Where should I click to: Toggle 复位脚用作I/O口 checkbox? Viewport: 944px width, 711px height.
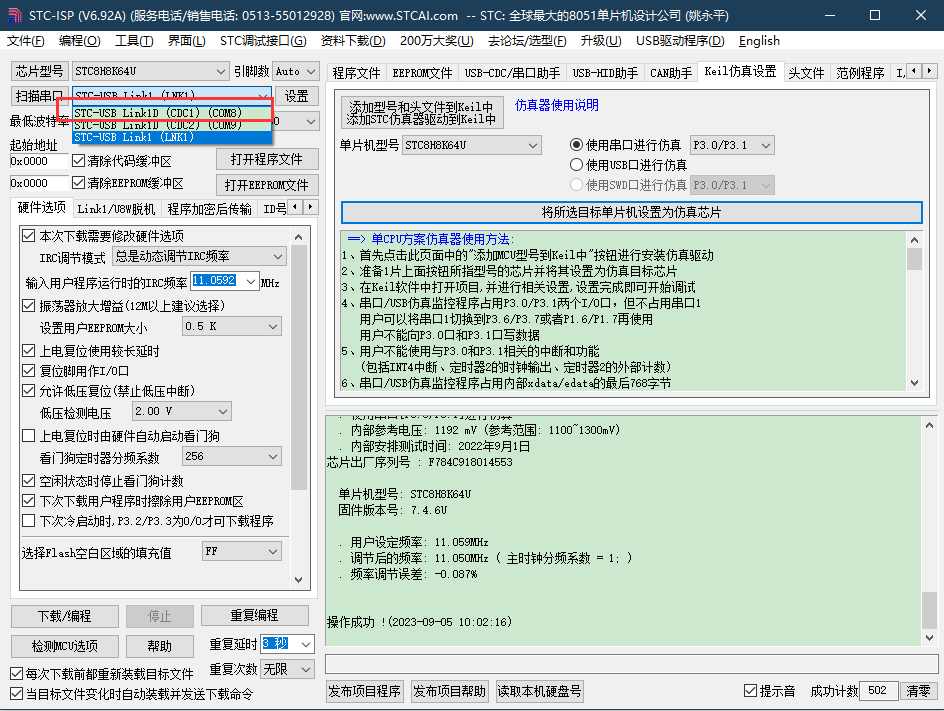click(x=28, y=370)
